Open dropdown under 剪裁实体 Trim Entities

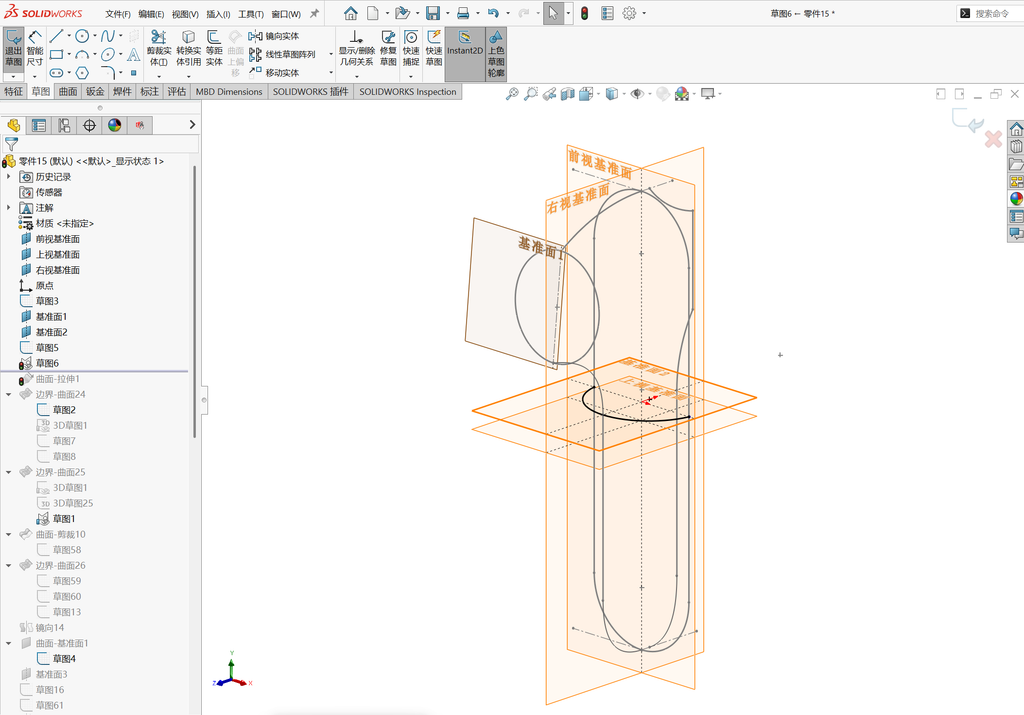point(159,76)
